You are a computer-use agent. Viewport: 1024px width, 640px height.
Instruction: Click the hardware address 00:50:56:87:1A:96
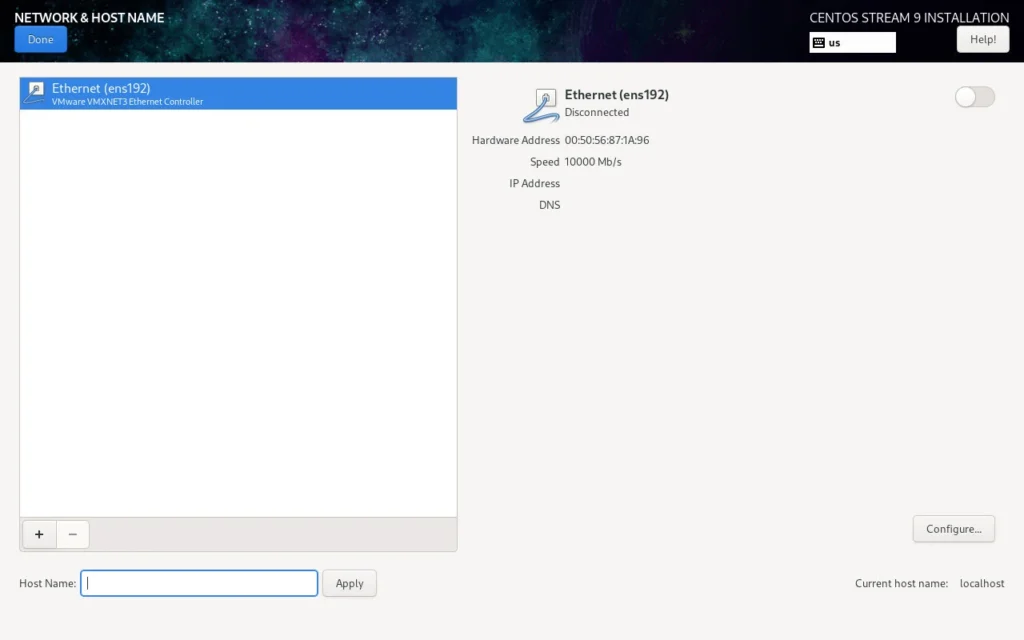pyautogui.click(x=606, y=140)
